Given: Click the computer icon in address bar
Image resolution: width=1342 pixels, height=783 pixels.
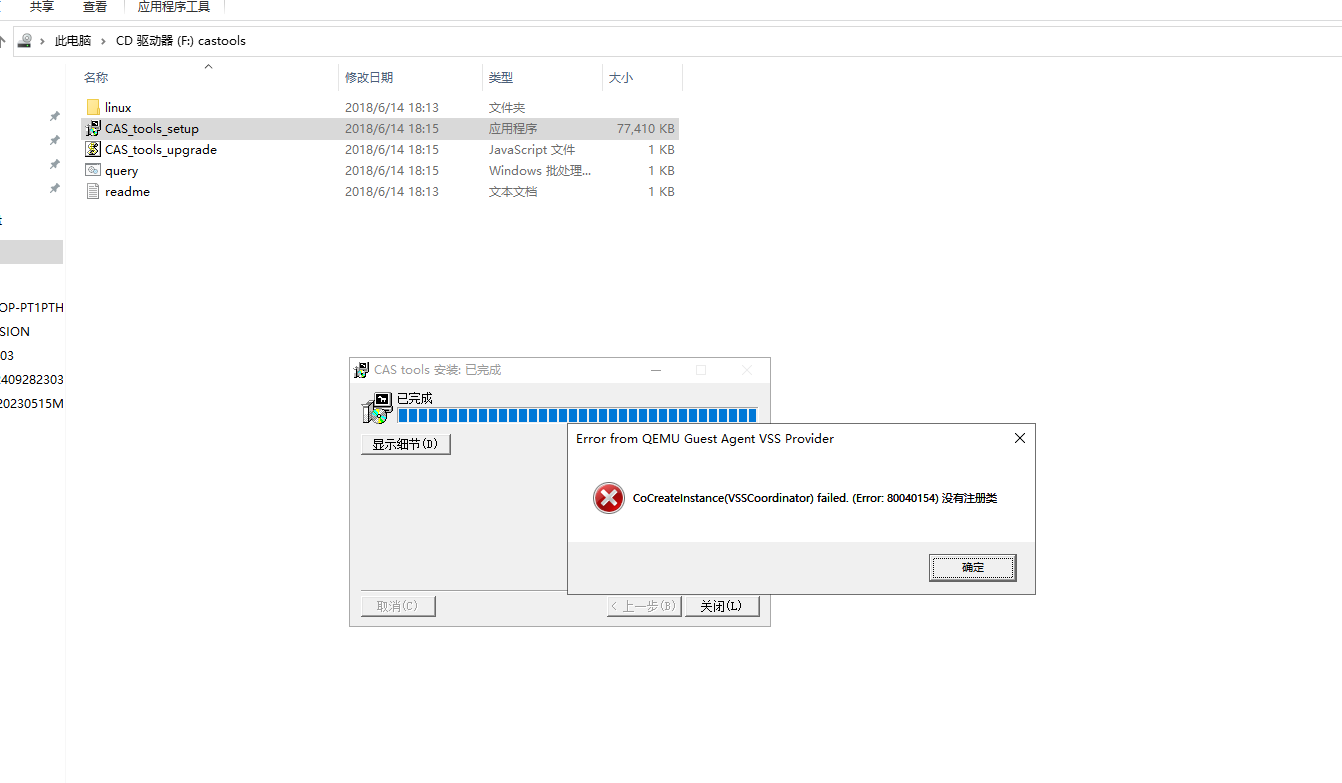Looking at the screenshot, I should (25, 41).
